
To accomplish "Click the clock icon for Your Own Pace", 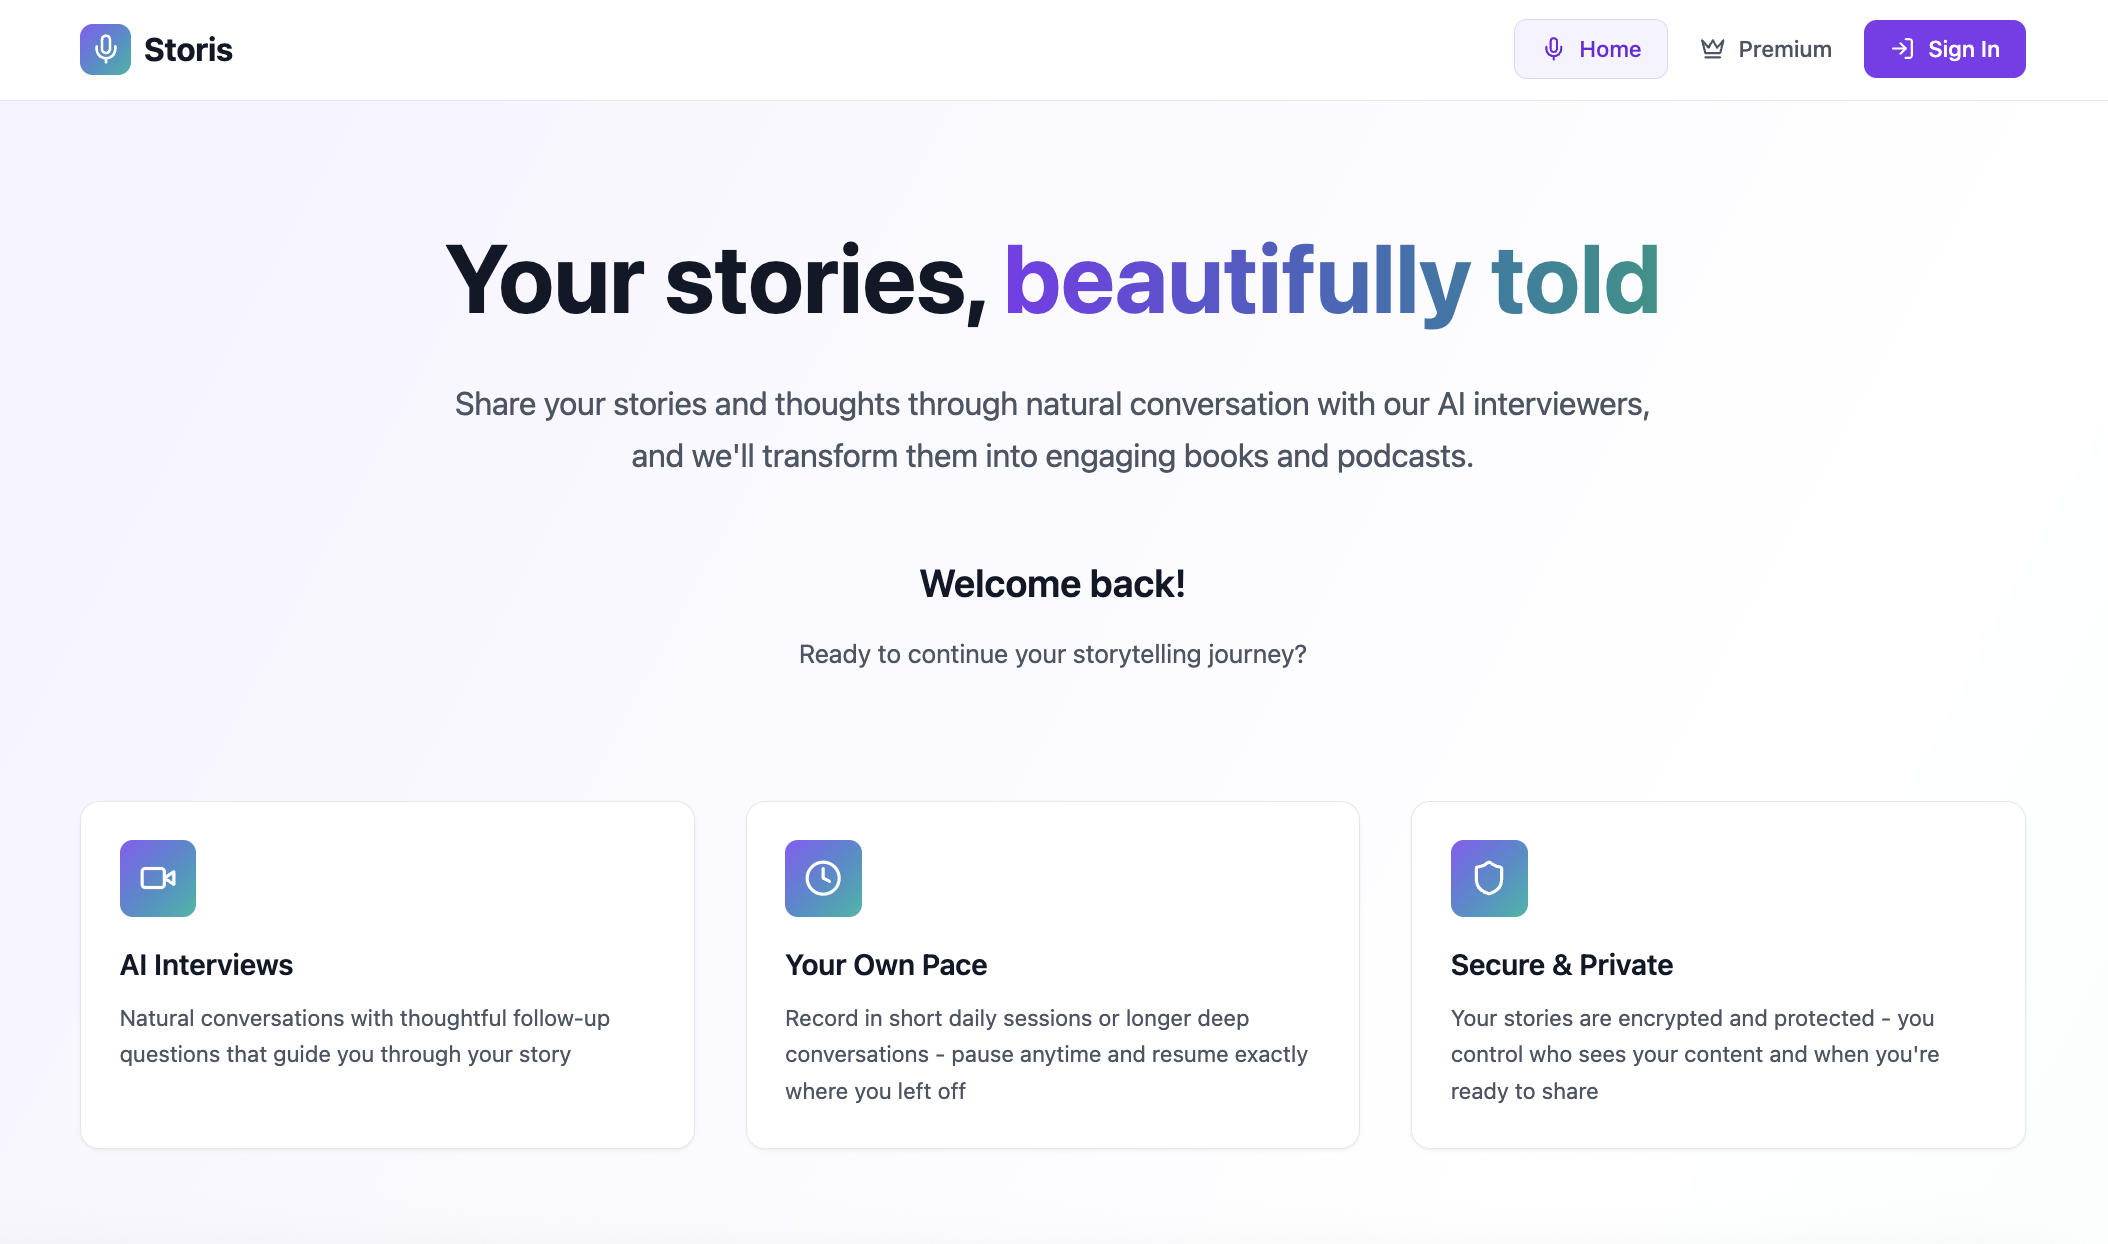I will pyautogui.click(x=823, y=878).
